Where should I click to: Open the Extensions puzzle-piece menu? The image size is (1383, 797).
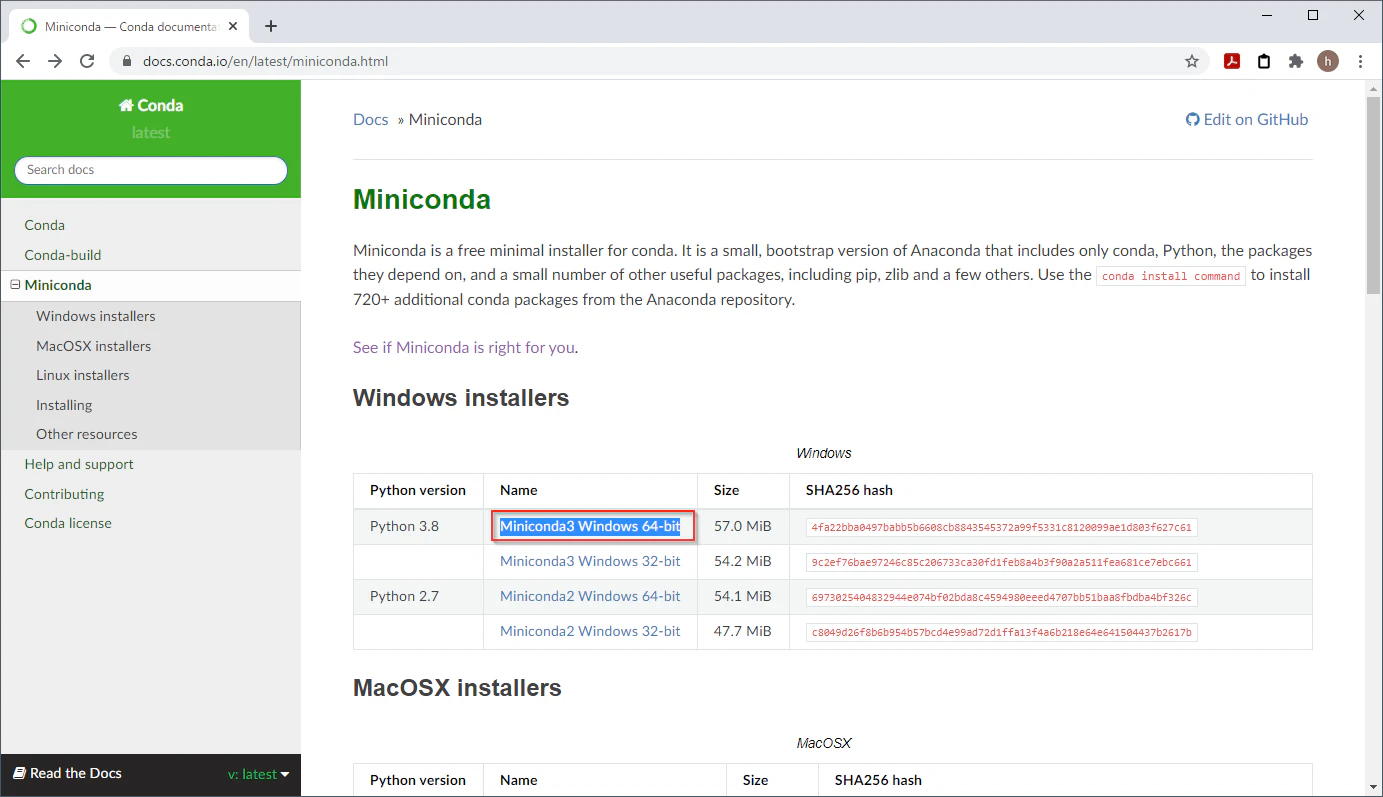click(1296, 61)
